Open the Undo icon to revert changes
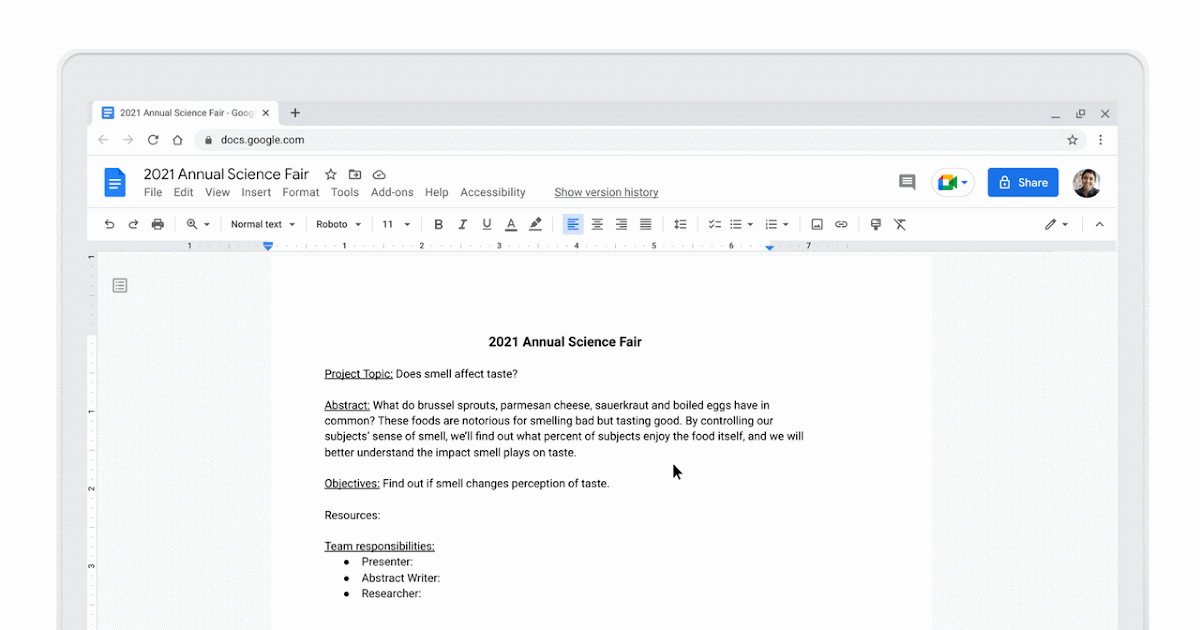The width and height of the screenshot is (1200, 630). pos(109,224)
